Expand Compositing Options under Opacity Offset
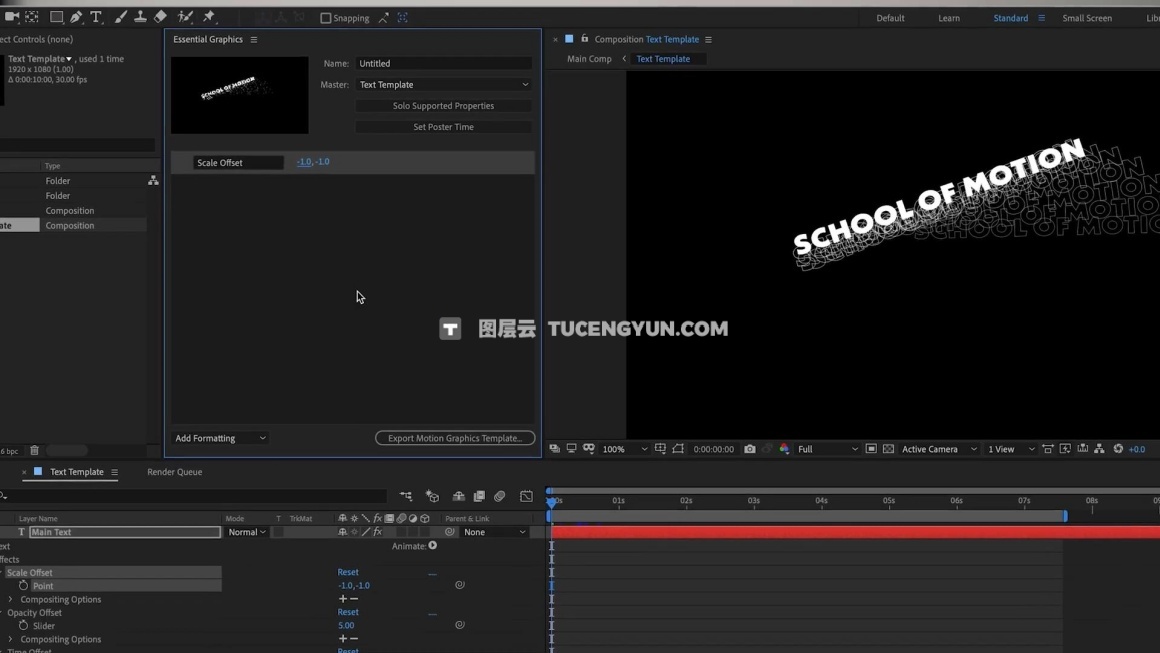 click(10, 639)
